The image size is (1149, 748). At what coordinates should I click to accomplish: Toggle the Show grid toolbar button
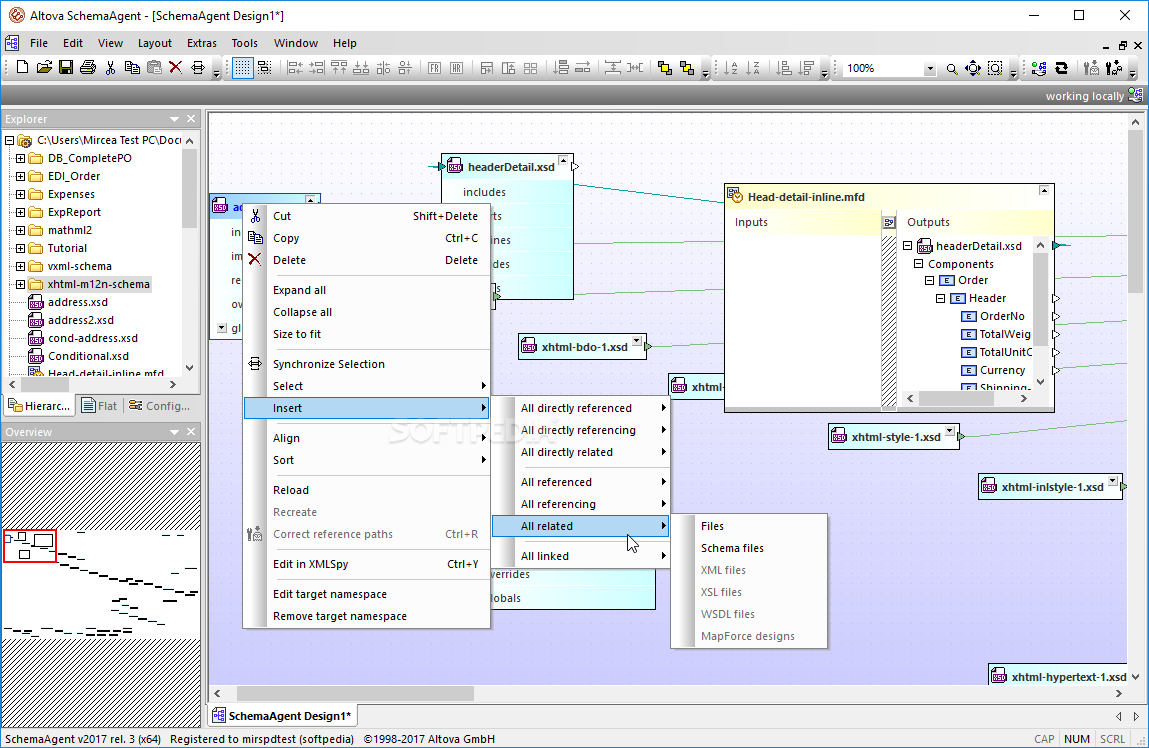[243, 68]
